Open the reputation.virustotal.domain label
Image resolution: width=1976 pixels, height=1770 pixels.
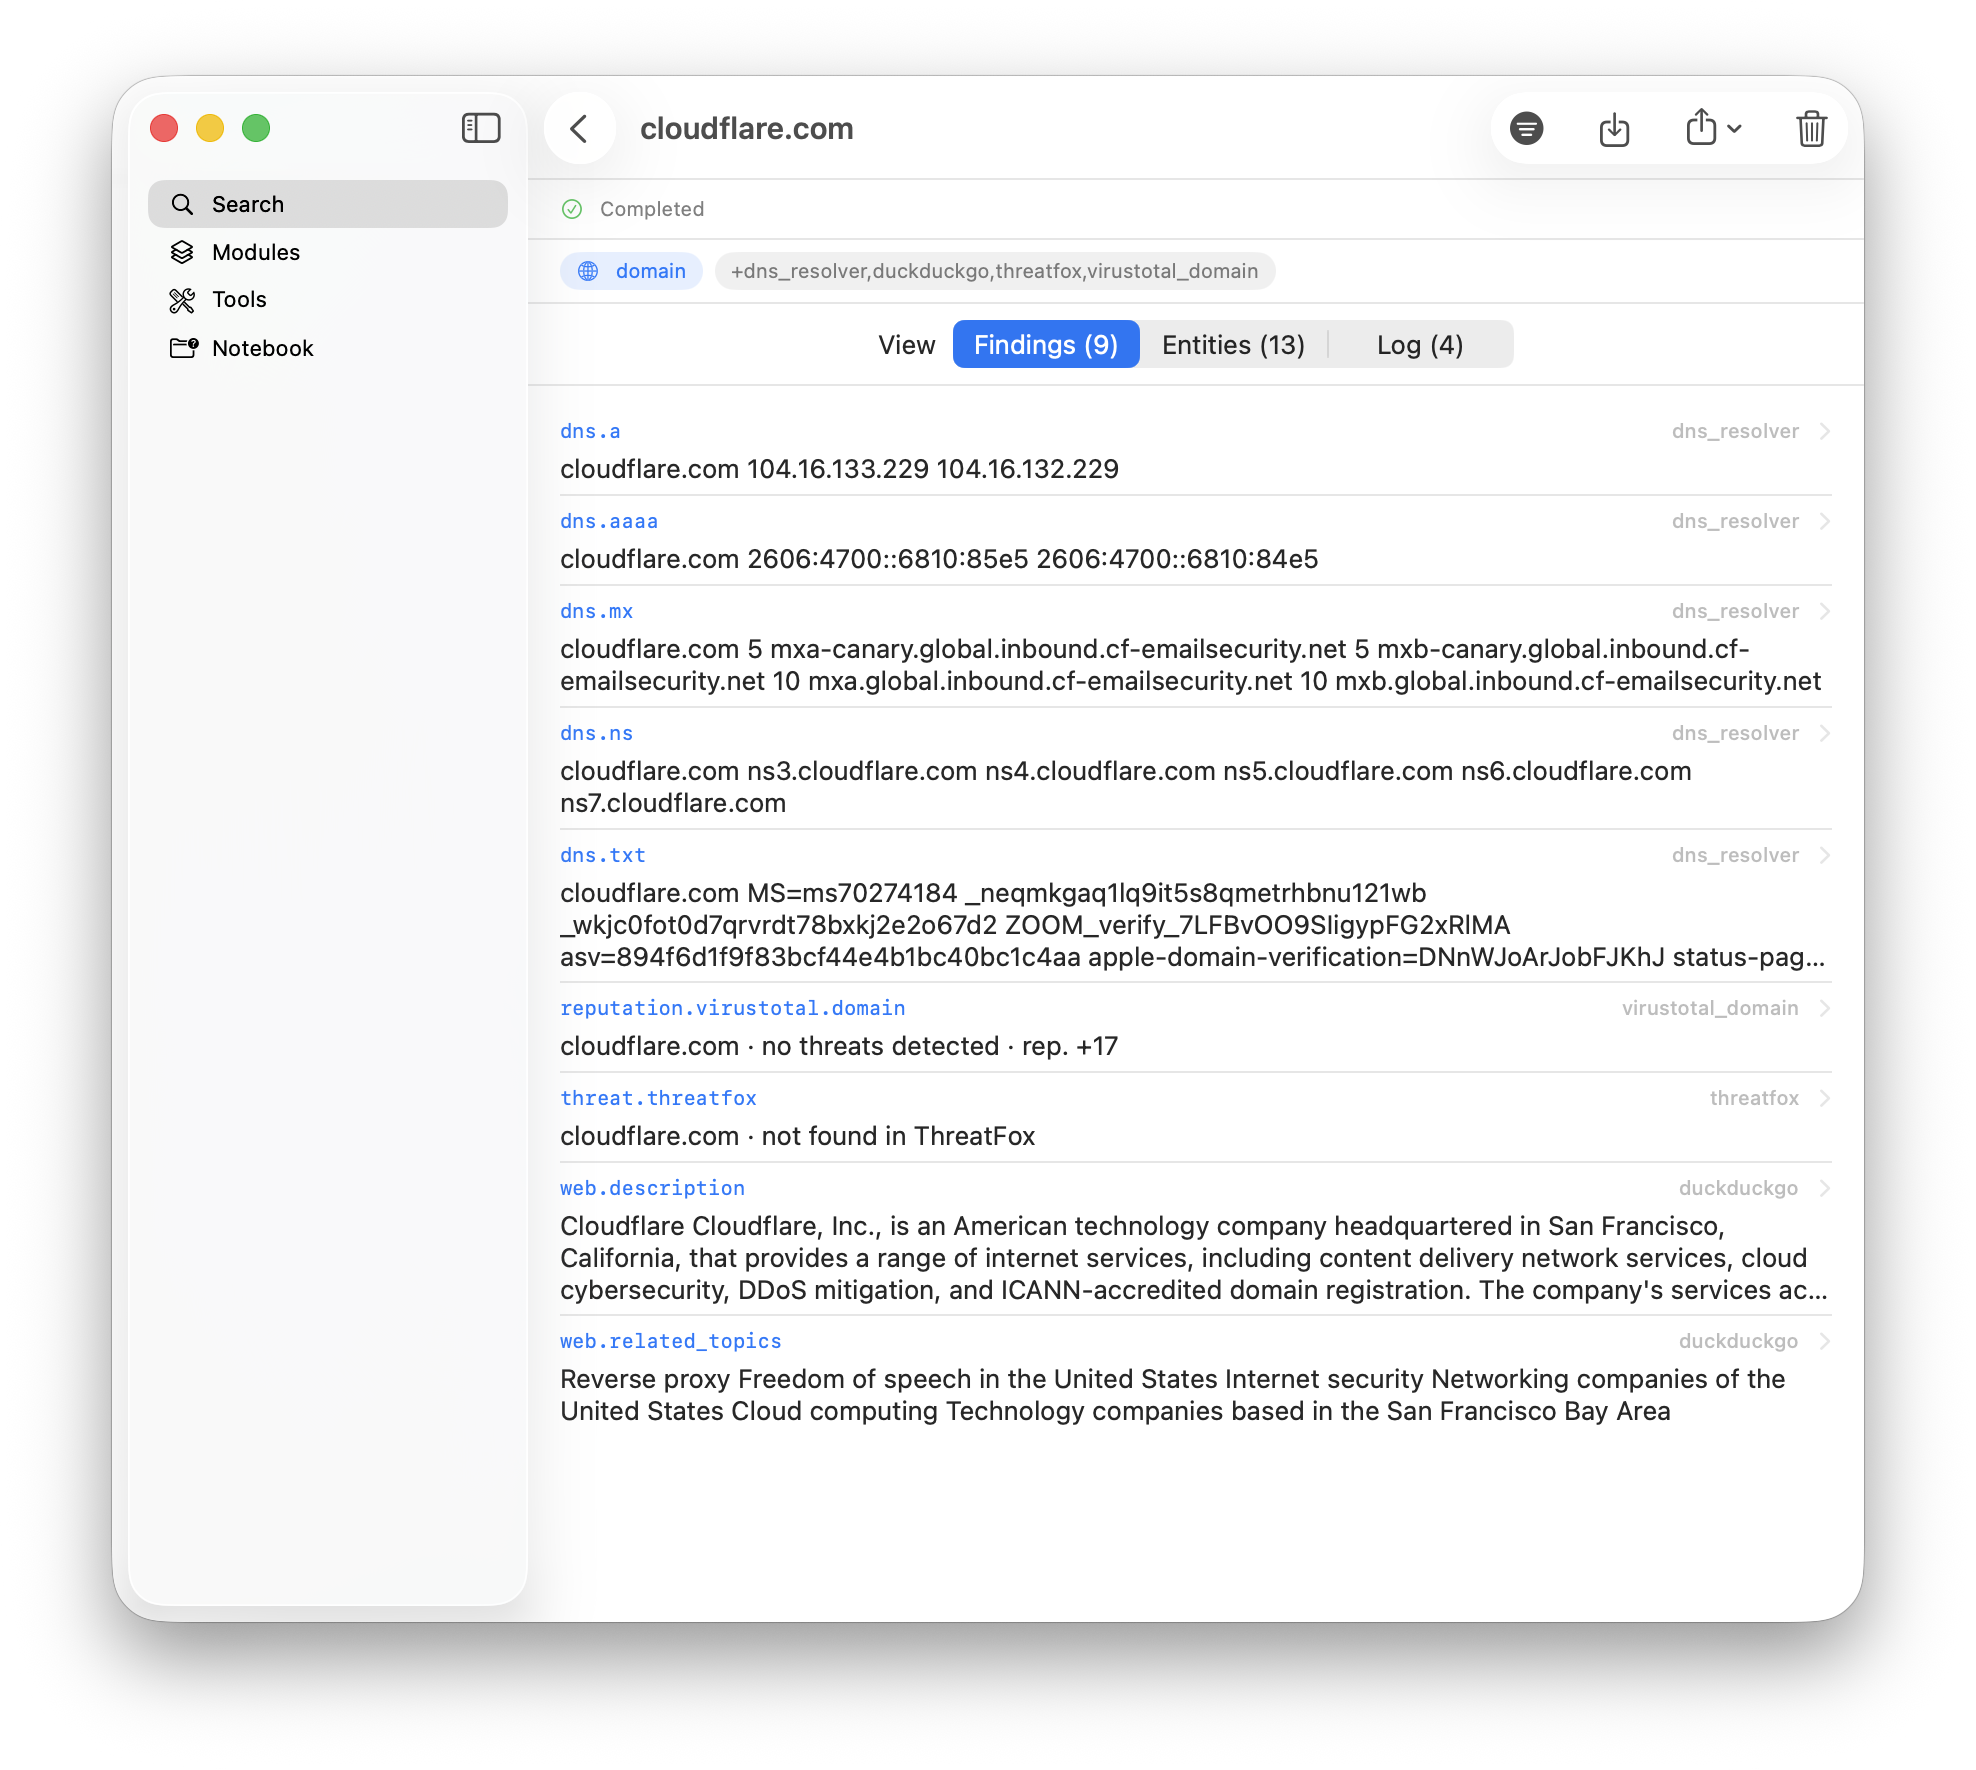(x=733, y=1008)
